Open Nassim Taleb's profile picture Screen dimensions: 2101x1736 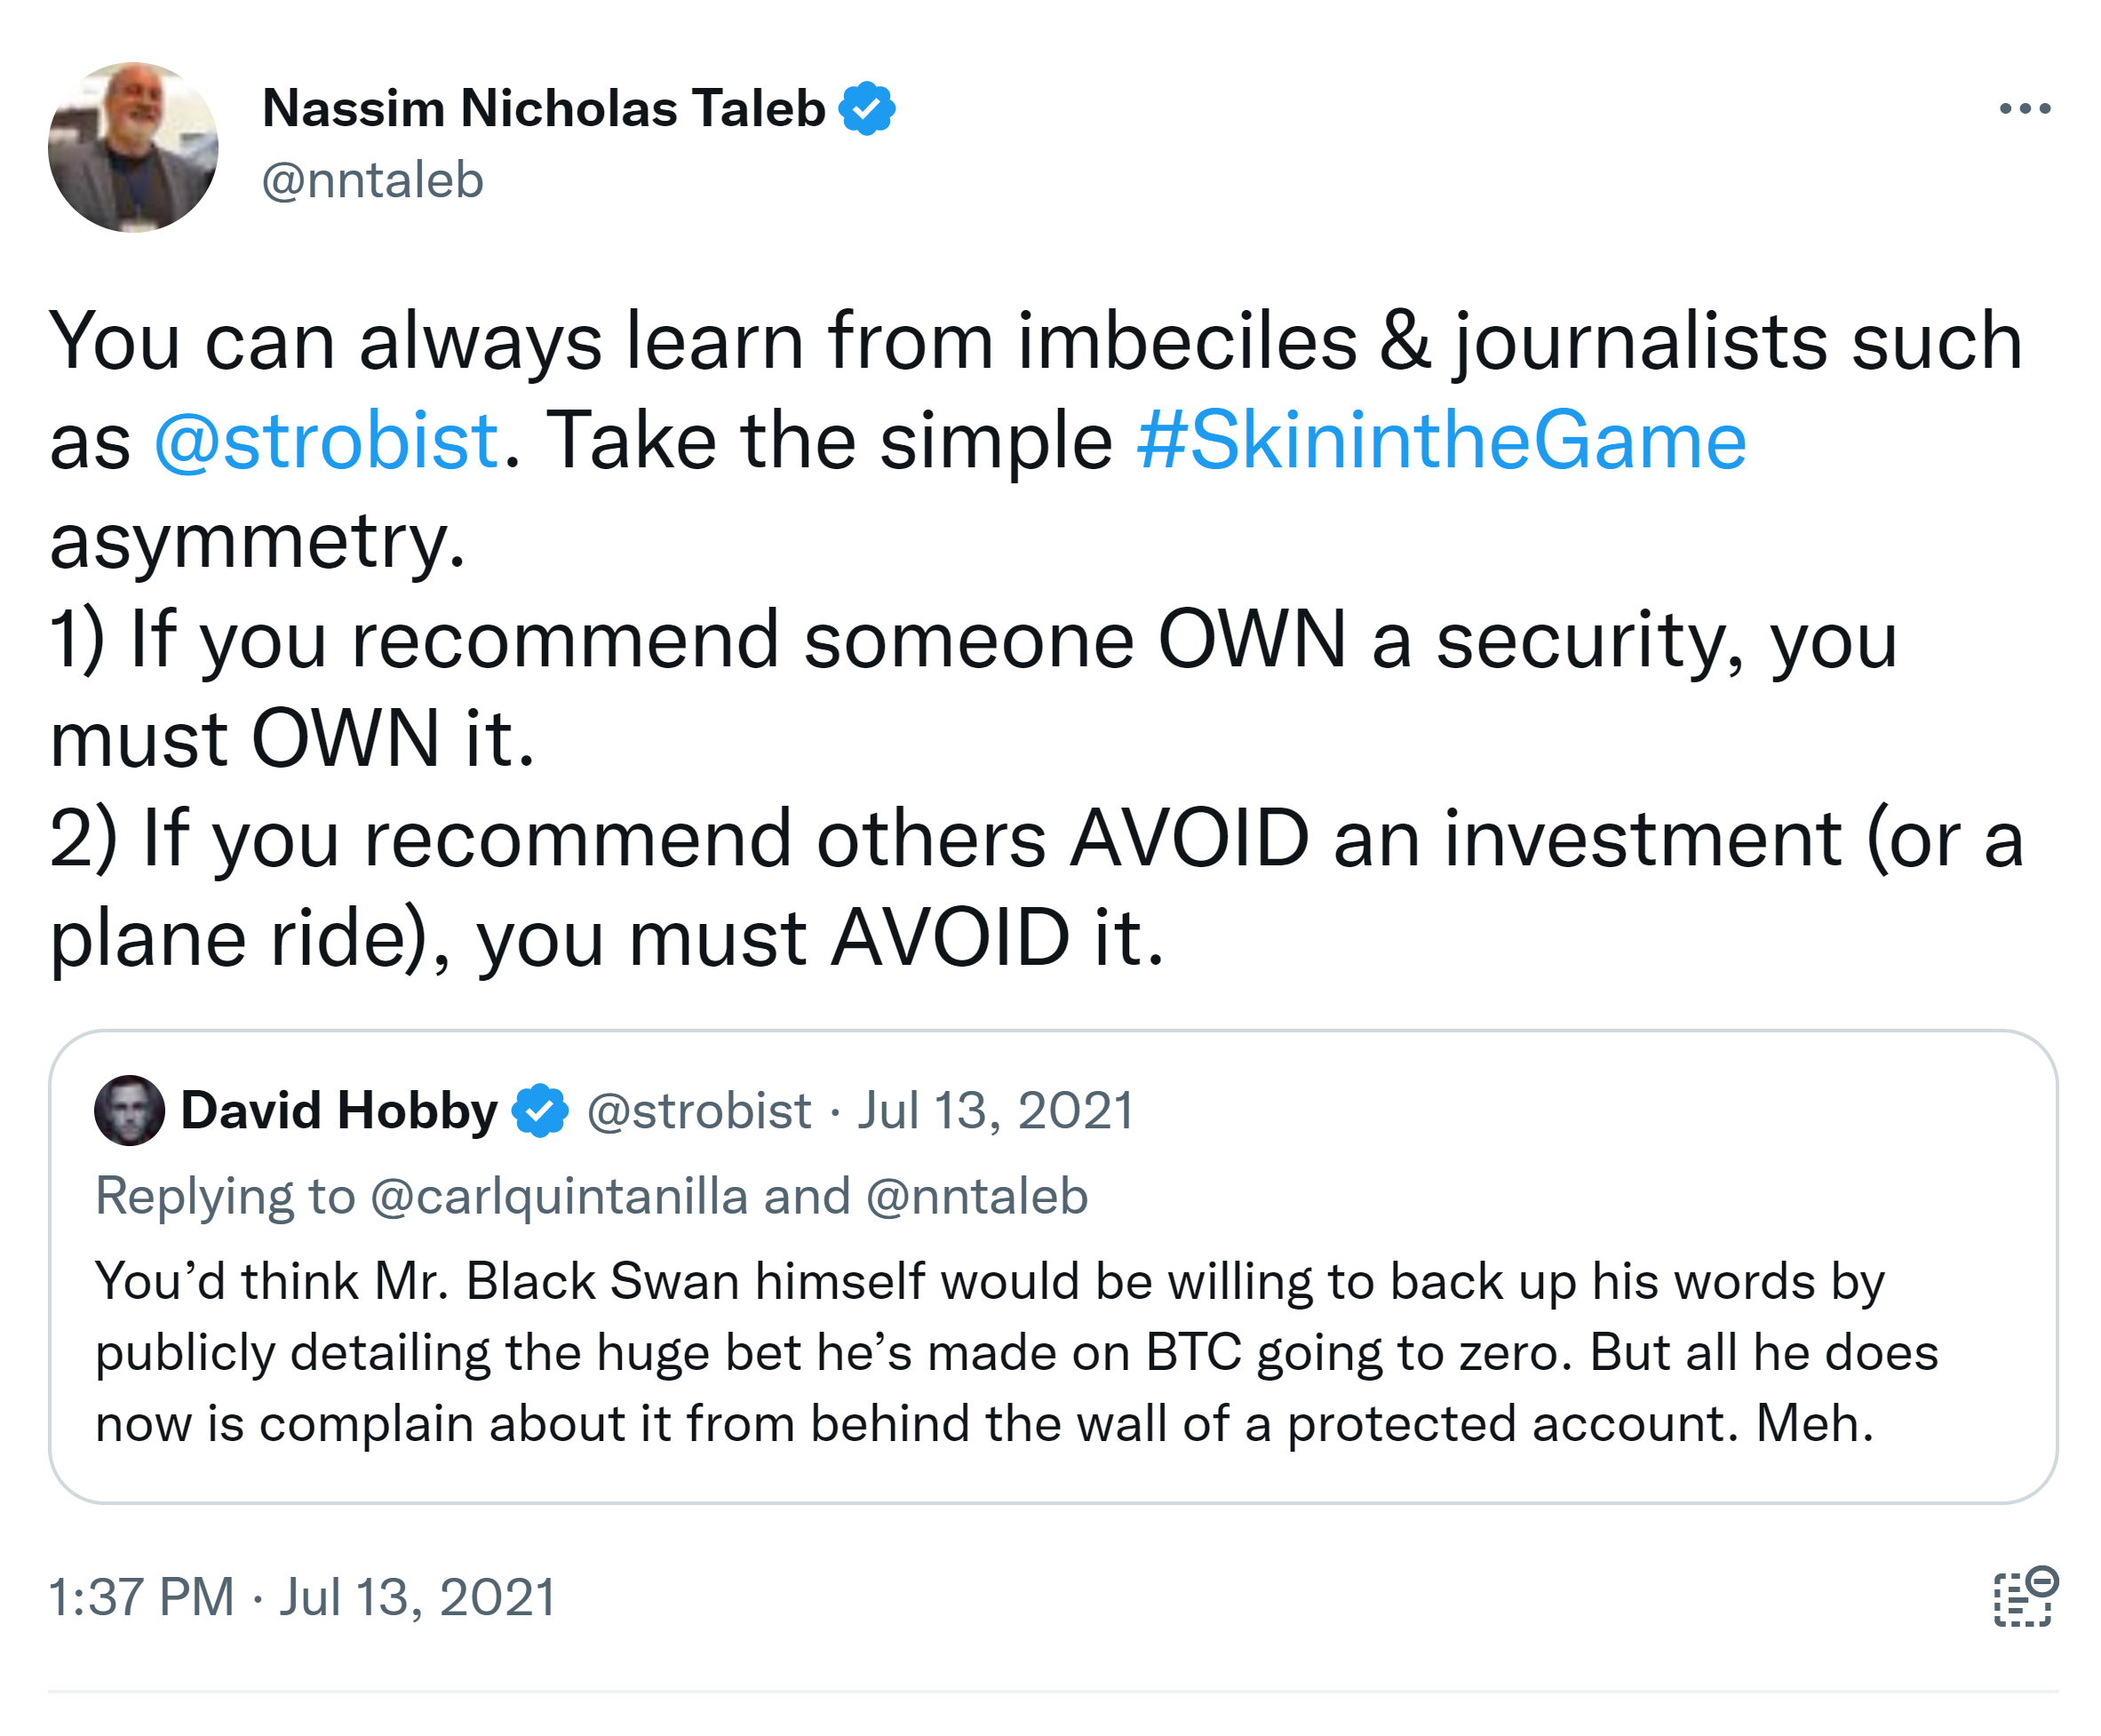click(133, 147)
